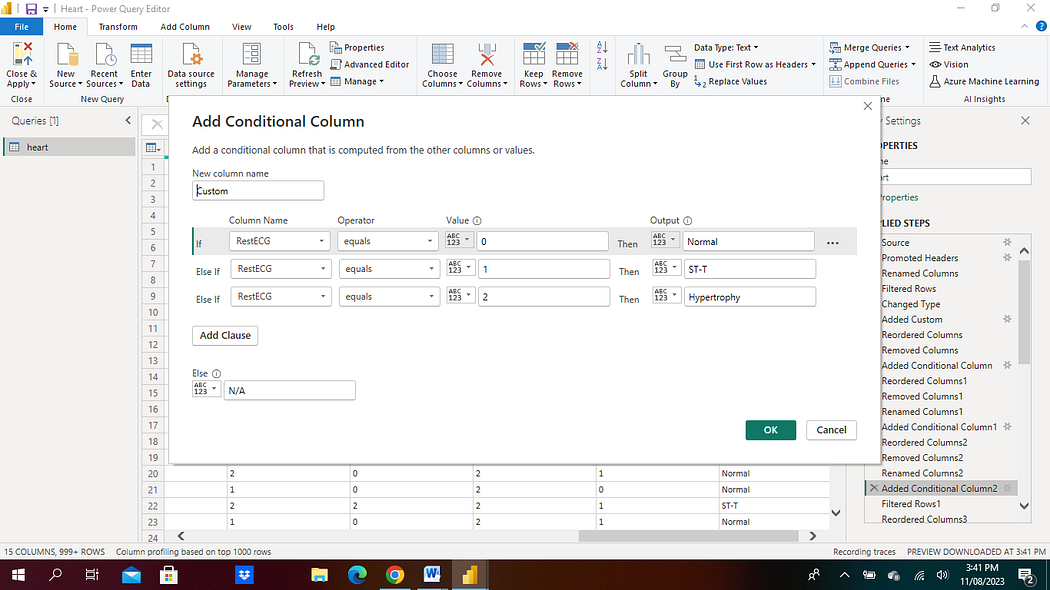1050x590 pixels.
Task: Sort descending with Z-A icon
Action: click(602, 64)
